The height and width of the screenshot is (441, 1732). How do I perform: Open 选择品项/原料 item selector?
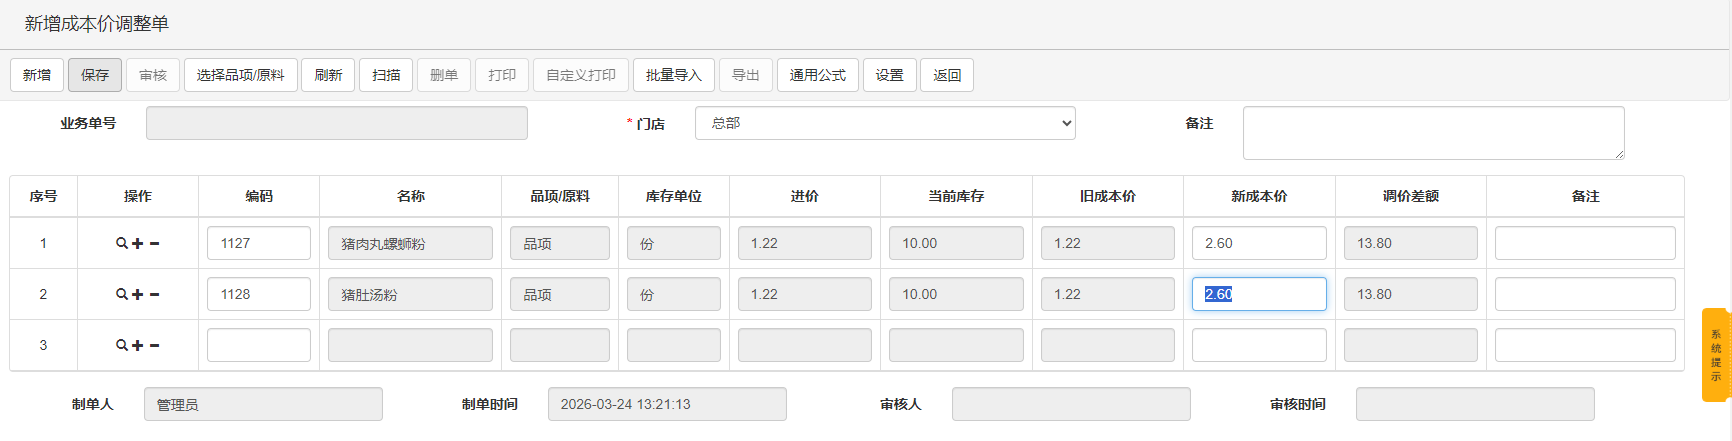(x=240, y=75)
